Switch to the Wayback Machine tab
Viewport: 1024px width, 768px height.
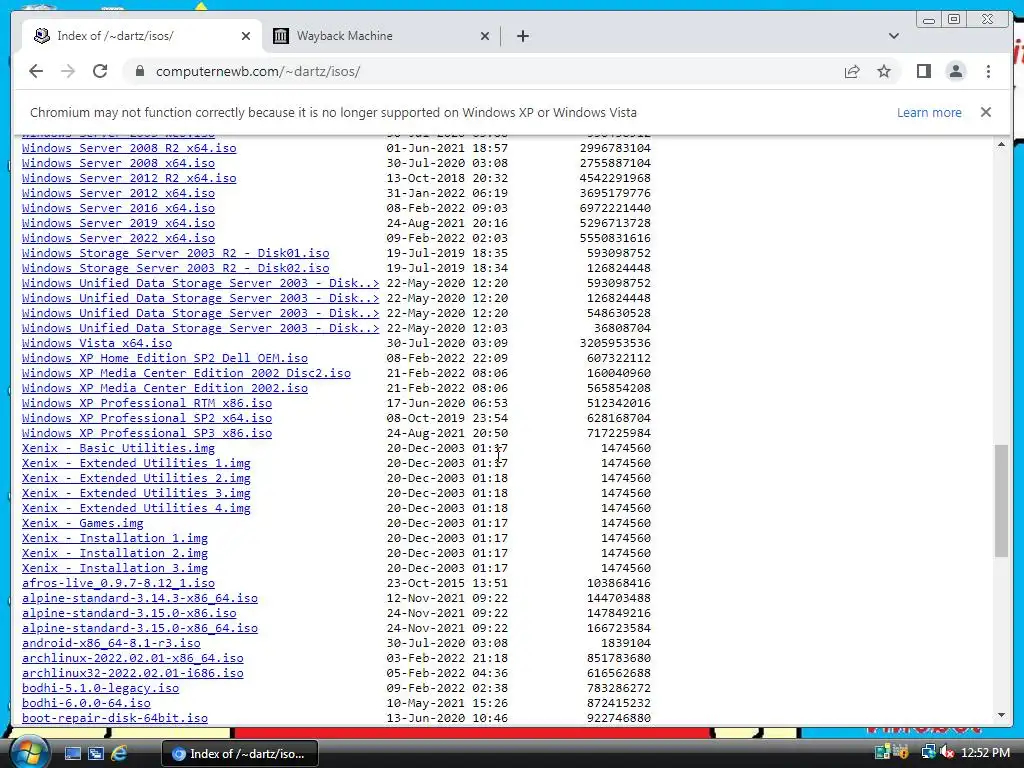[x=380, y=36]
